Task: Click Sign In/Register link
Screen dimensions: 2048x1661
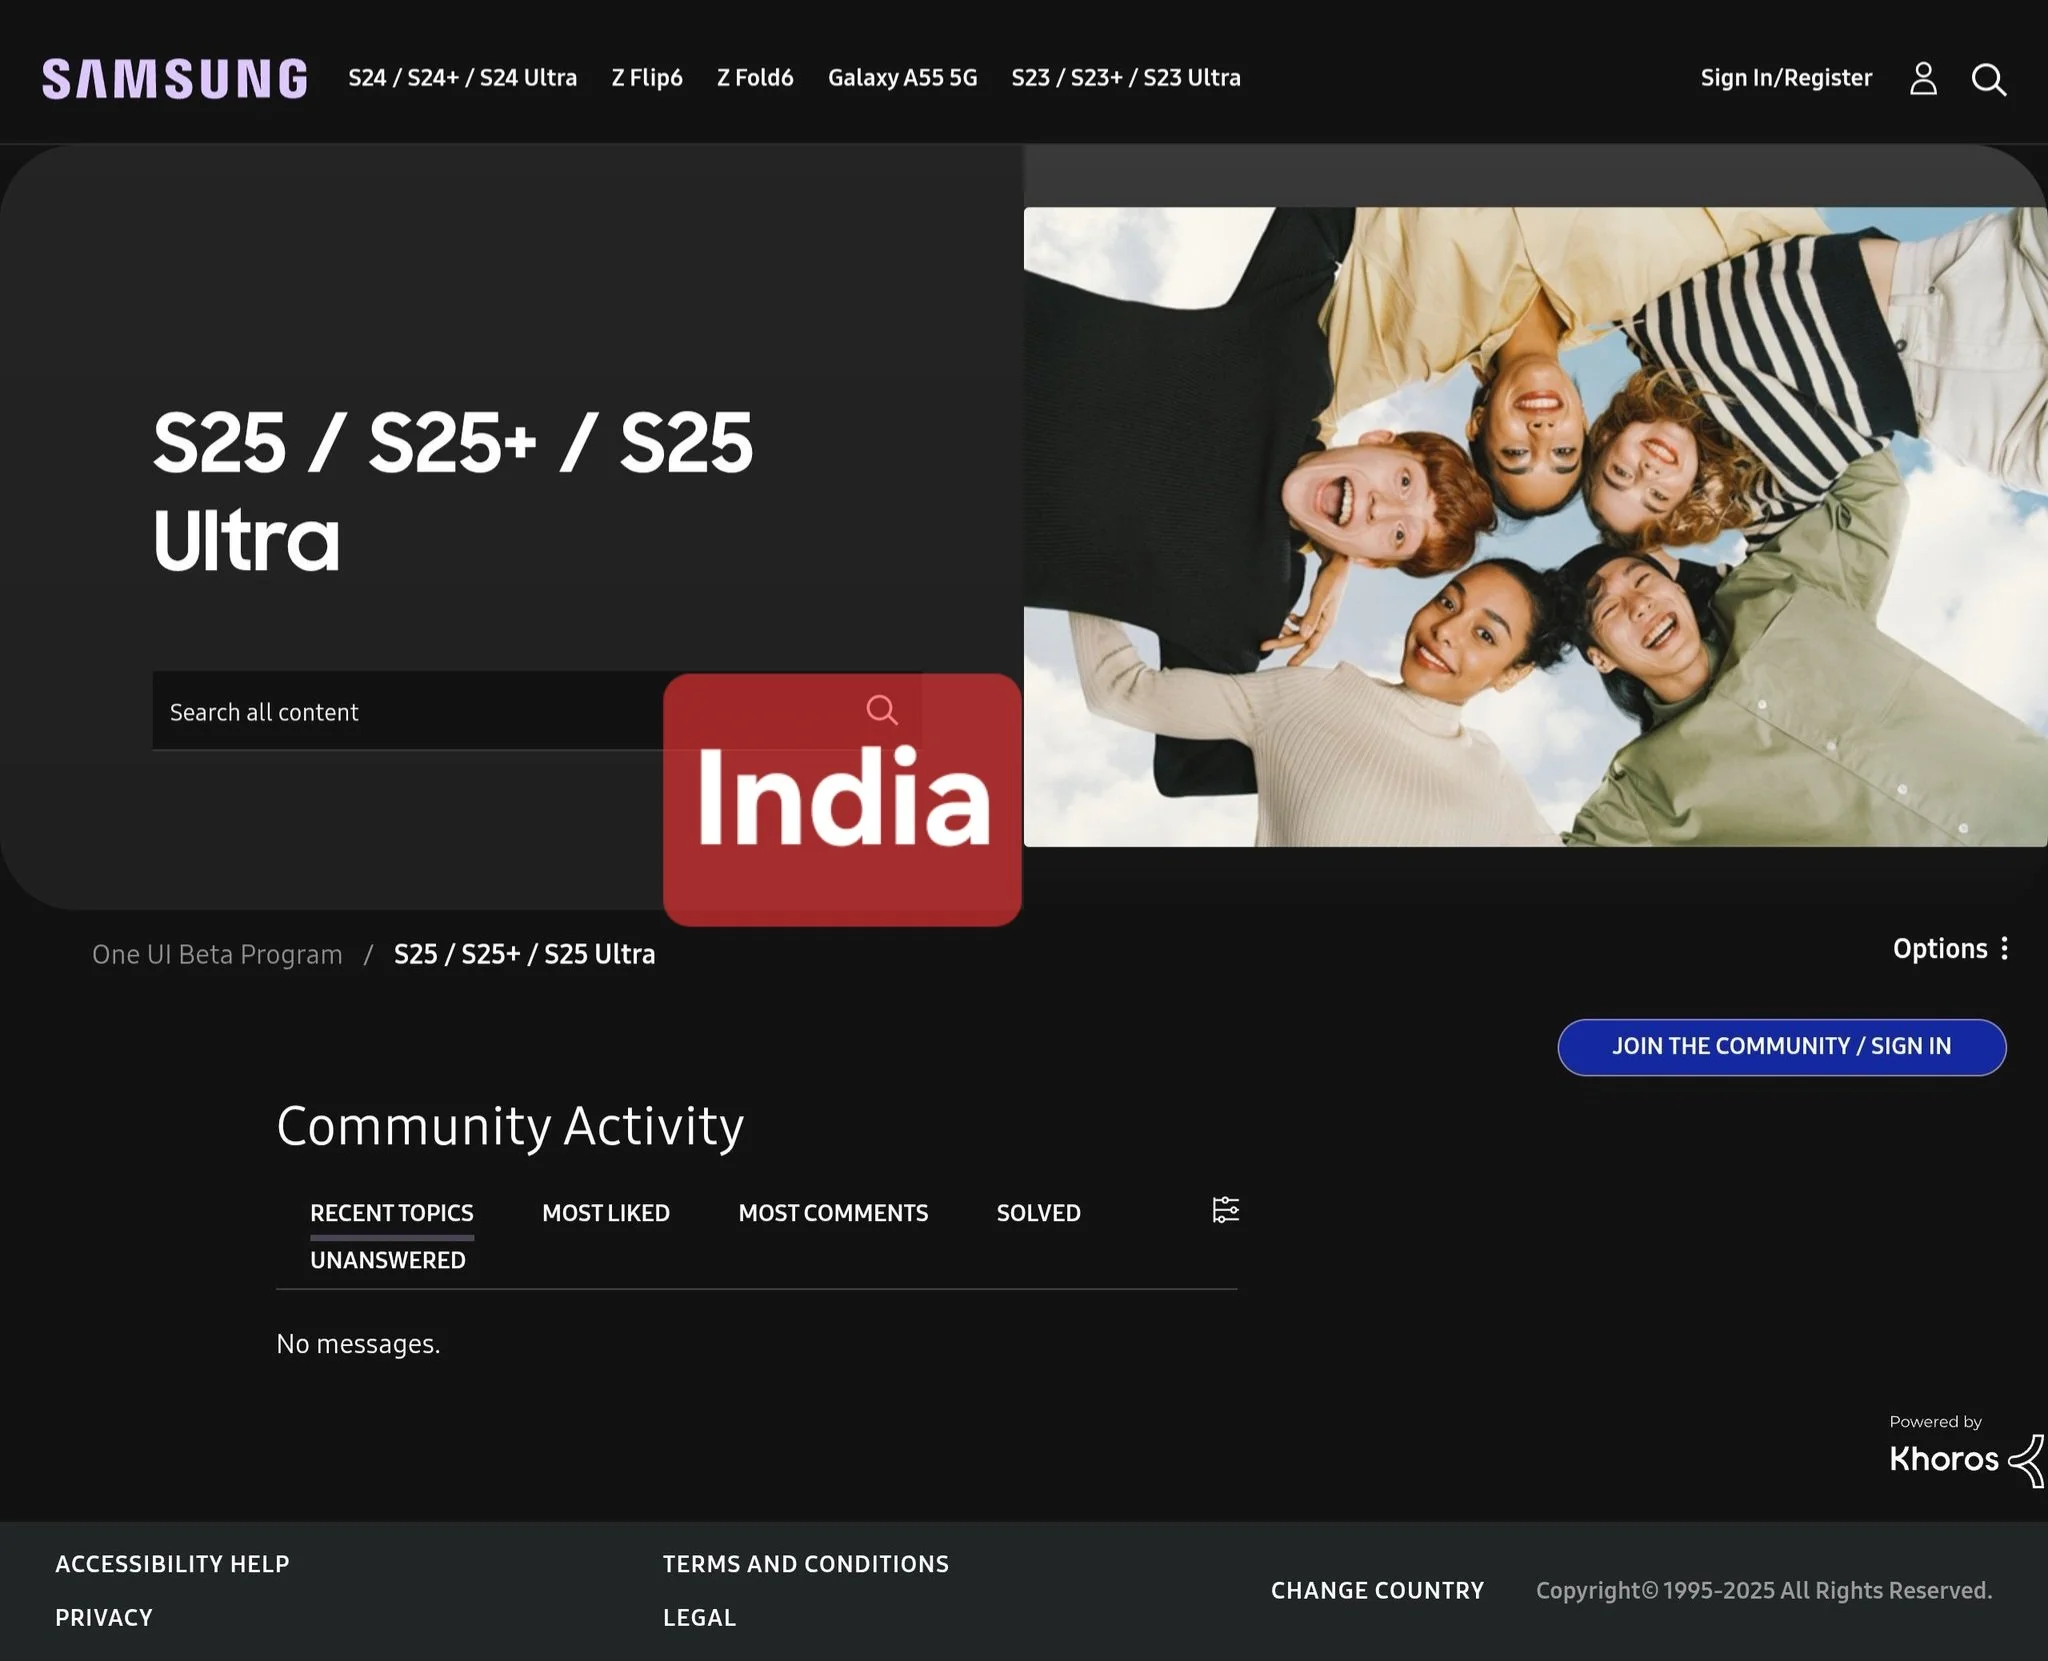Action: click(x=1786, y=78)
